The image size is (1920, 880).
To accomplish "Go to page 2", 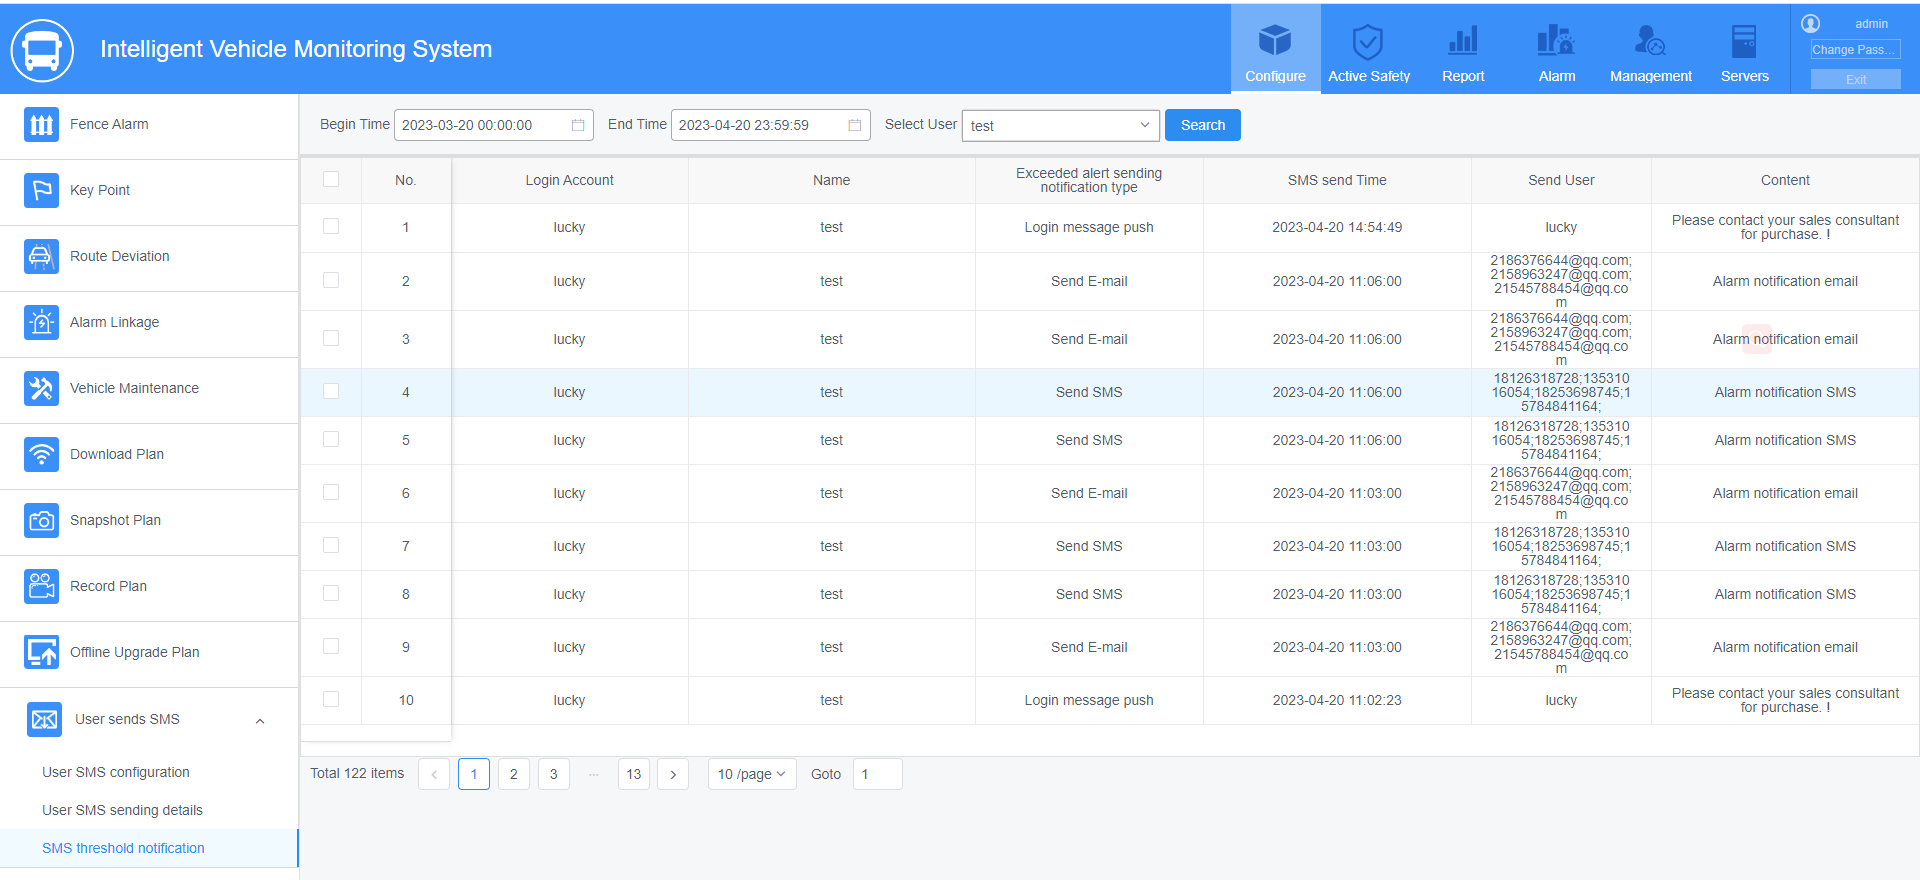I will tap(514, 774).
